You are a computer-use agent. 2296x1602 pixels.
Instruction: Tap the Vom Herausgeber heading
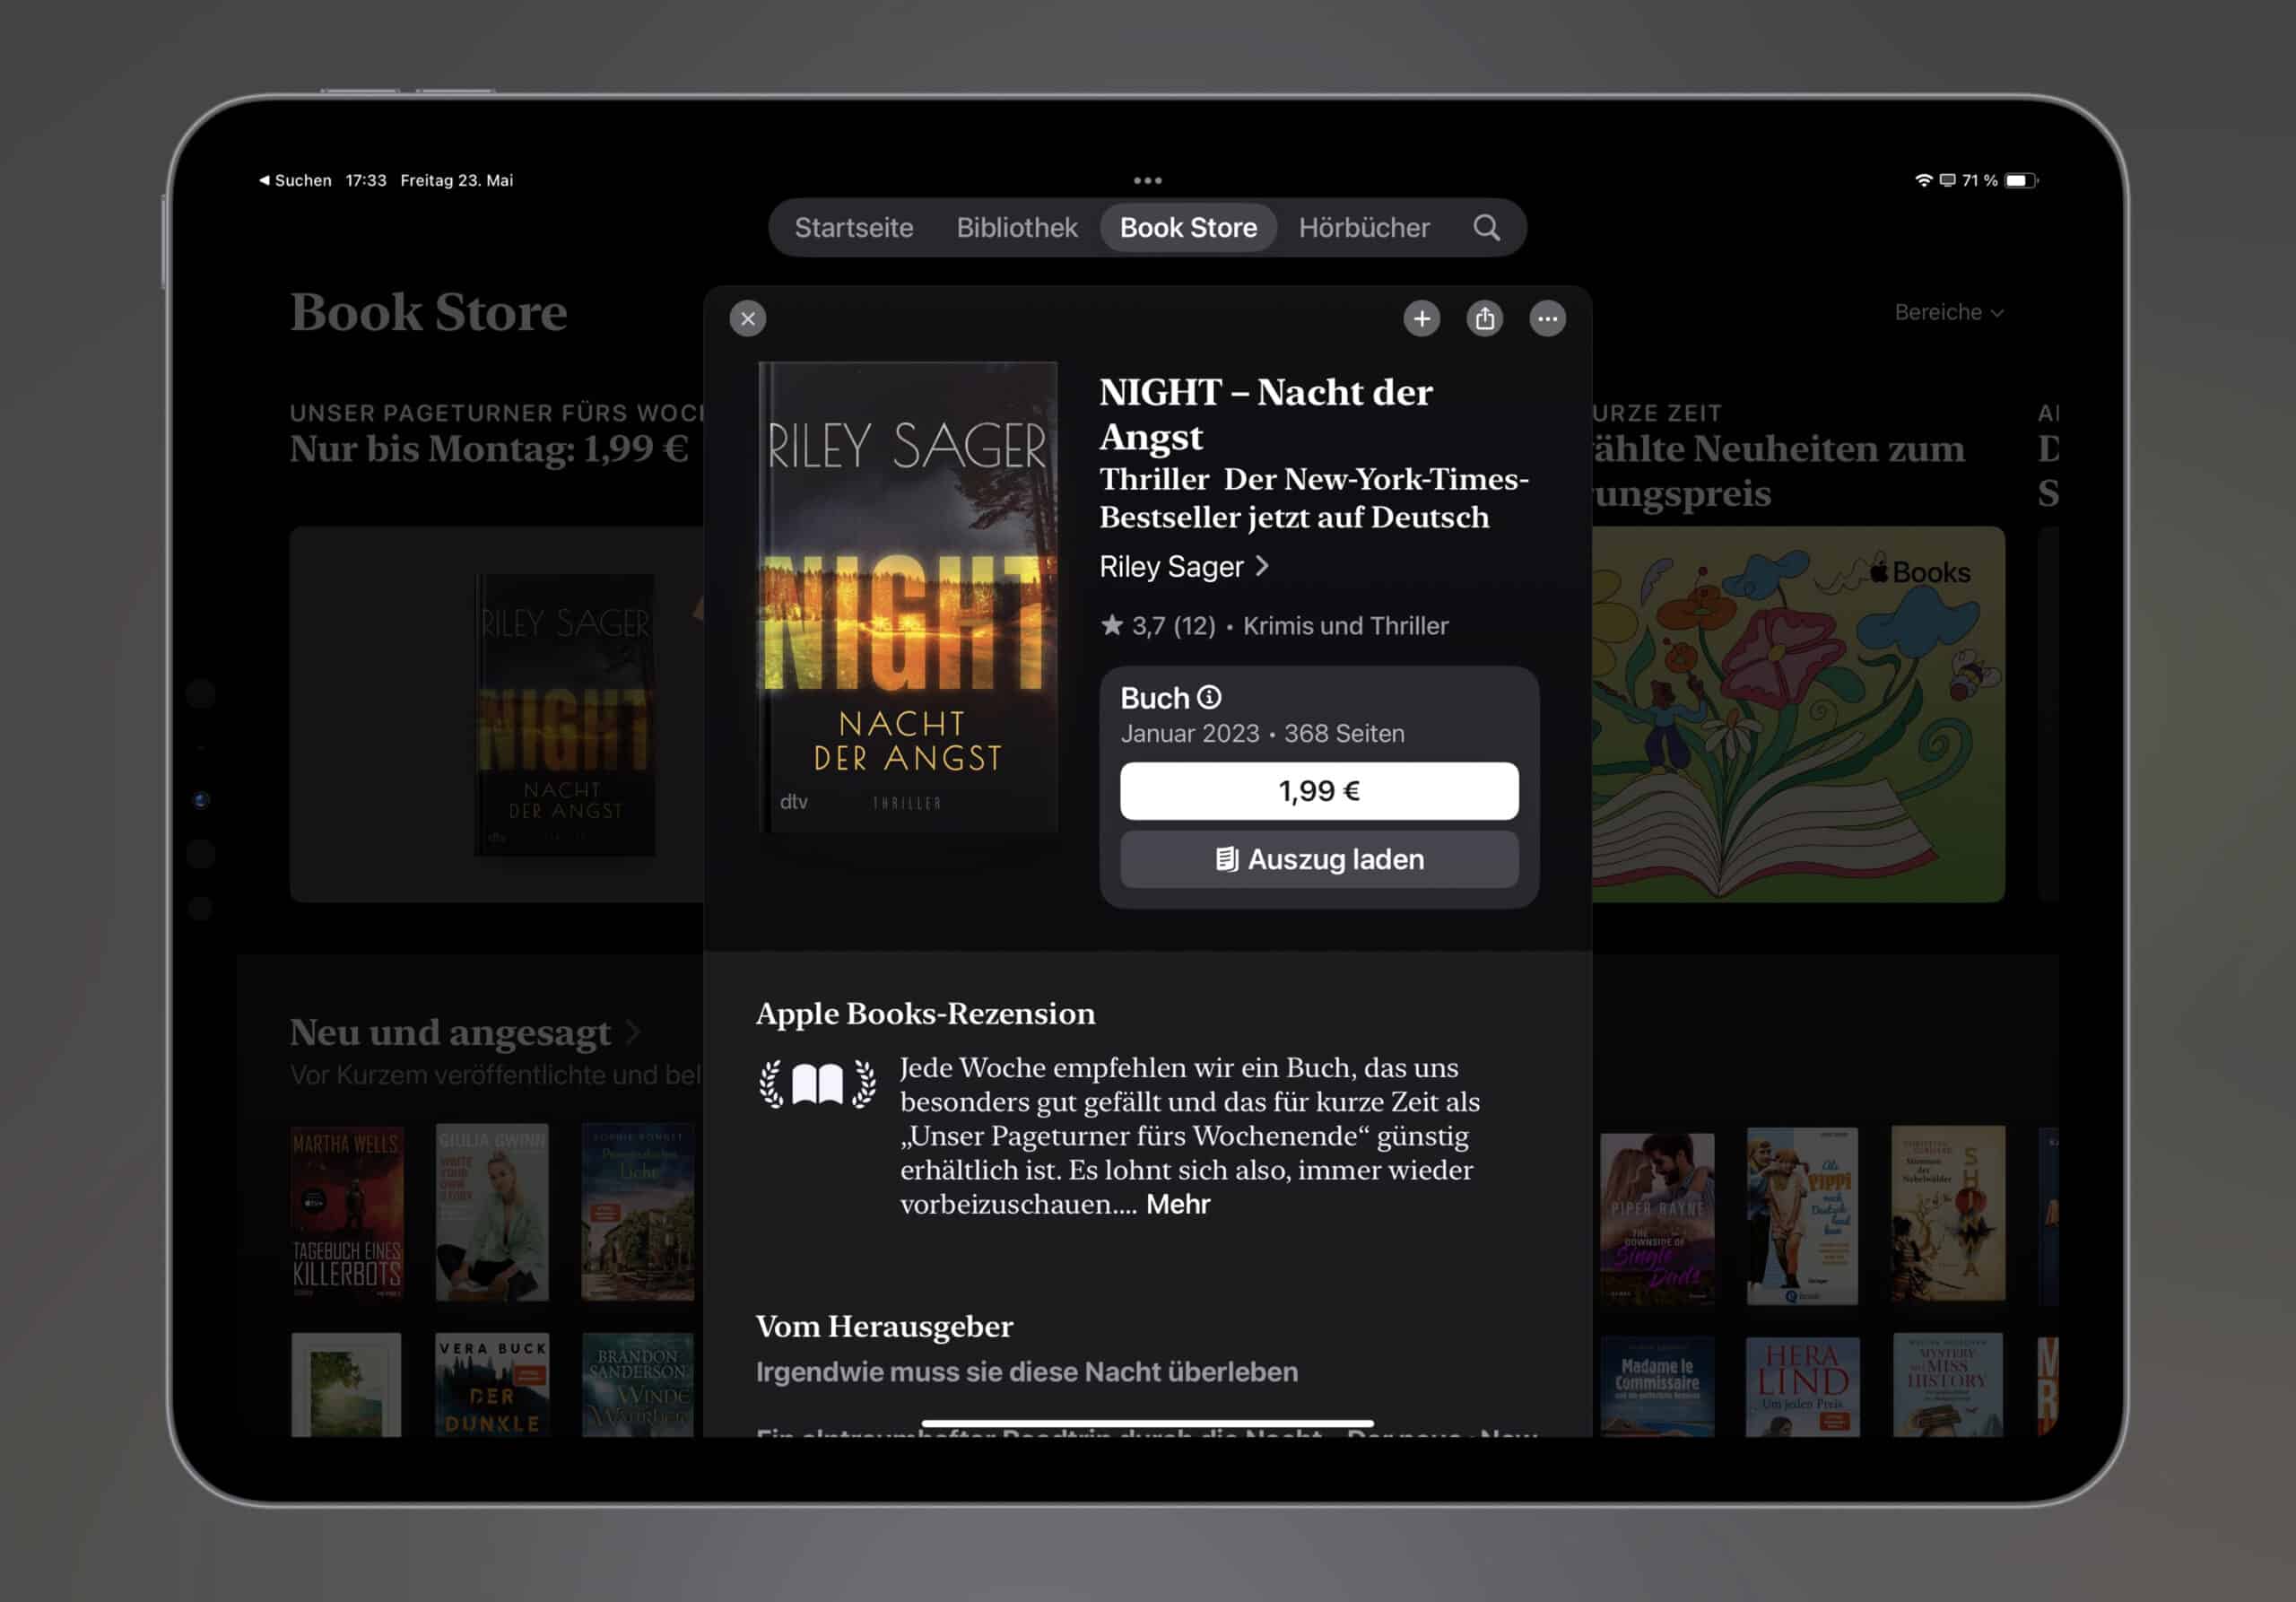pyautogui.click(x=884, y=1327)
